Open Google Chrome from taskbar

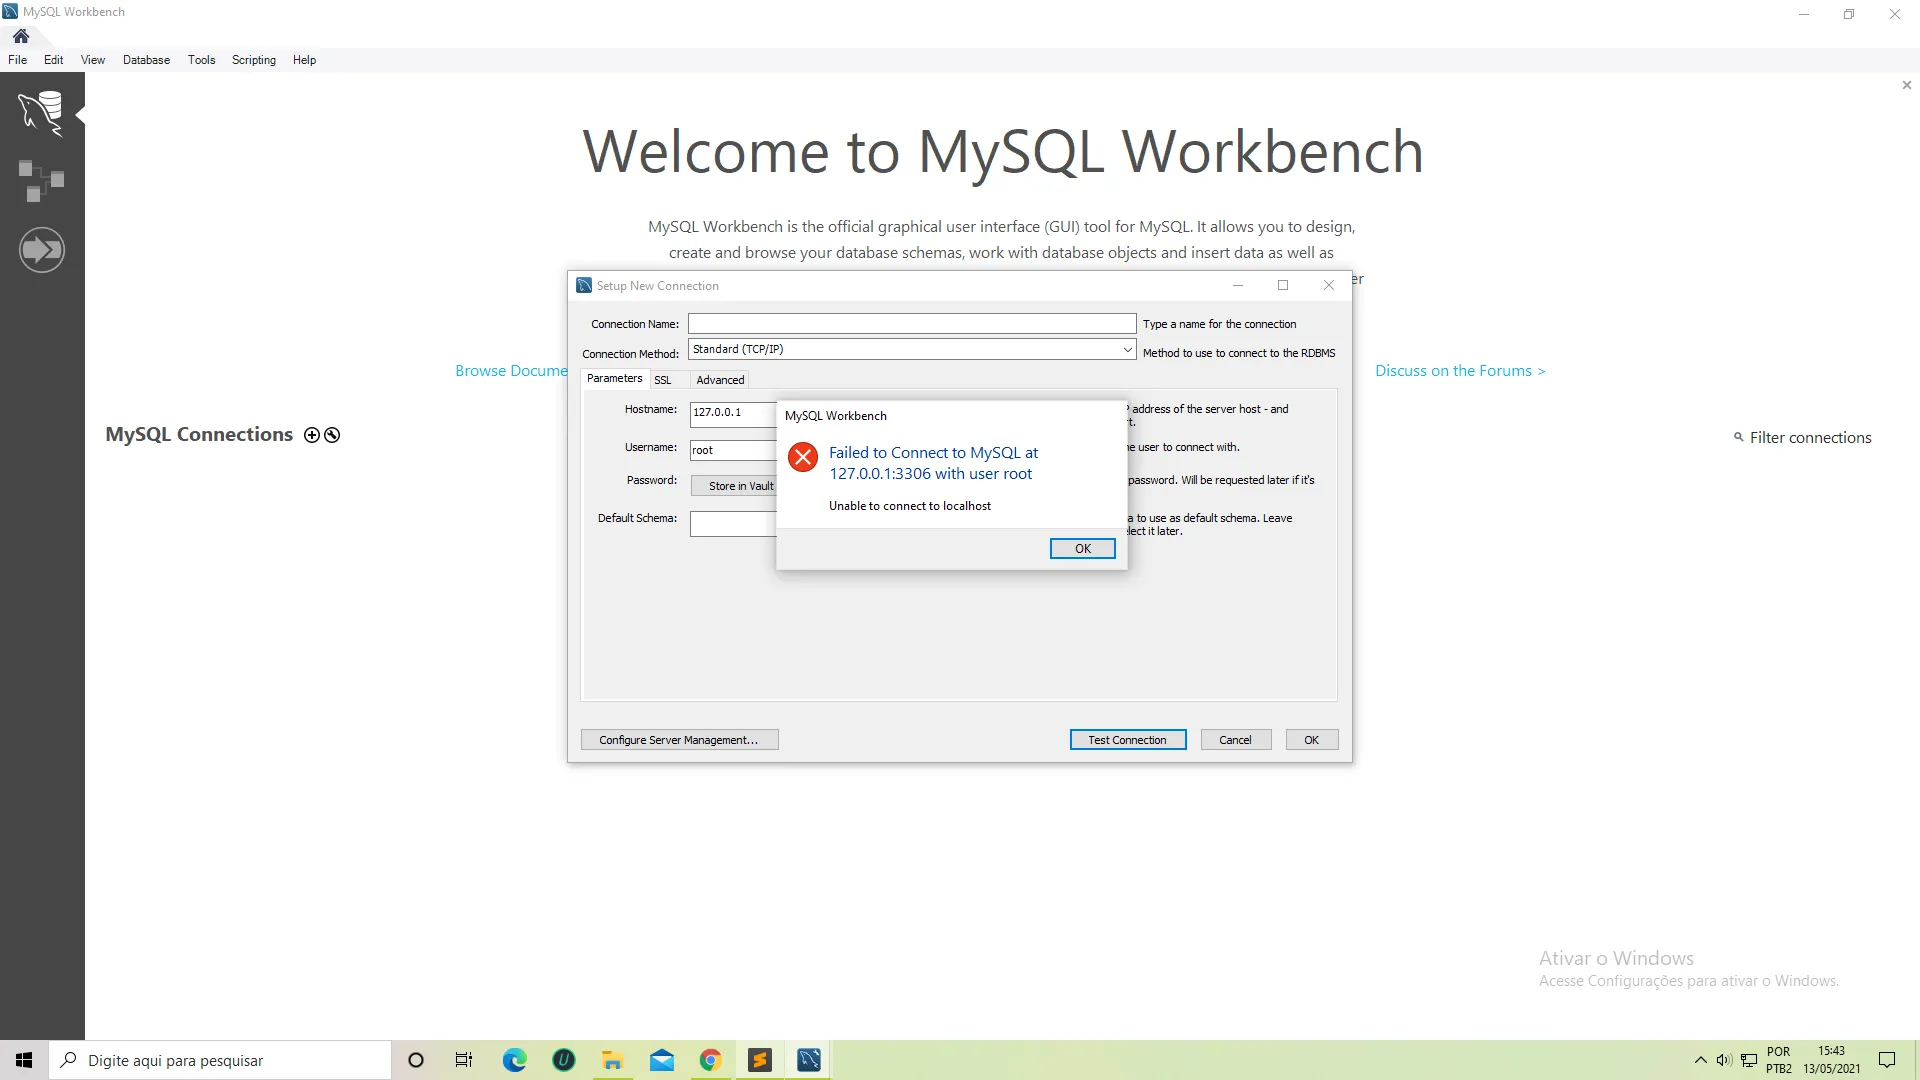[x=710, y=1060]
